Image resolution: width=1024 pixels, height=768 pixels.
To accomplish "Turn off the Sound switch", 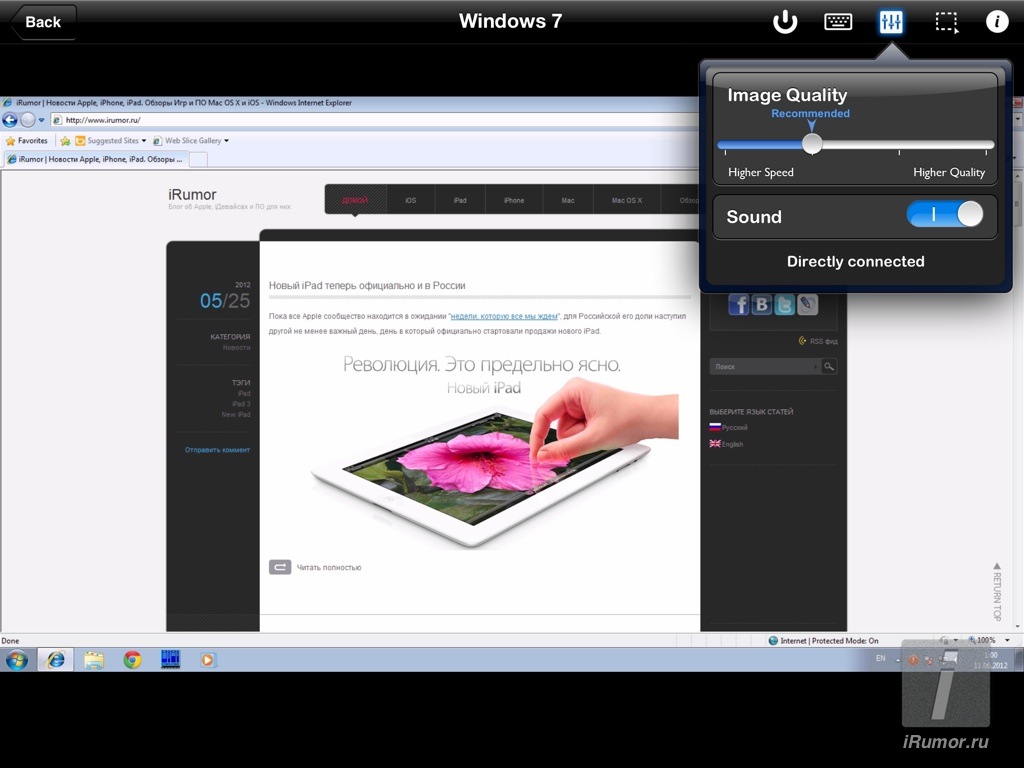I will (x=945, y=214).
